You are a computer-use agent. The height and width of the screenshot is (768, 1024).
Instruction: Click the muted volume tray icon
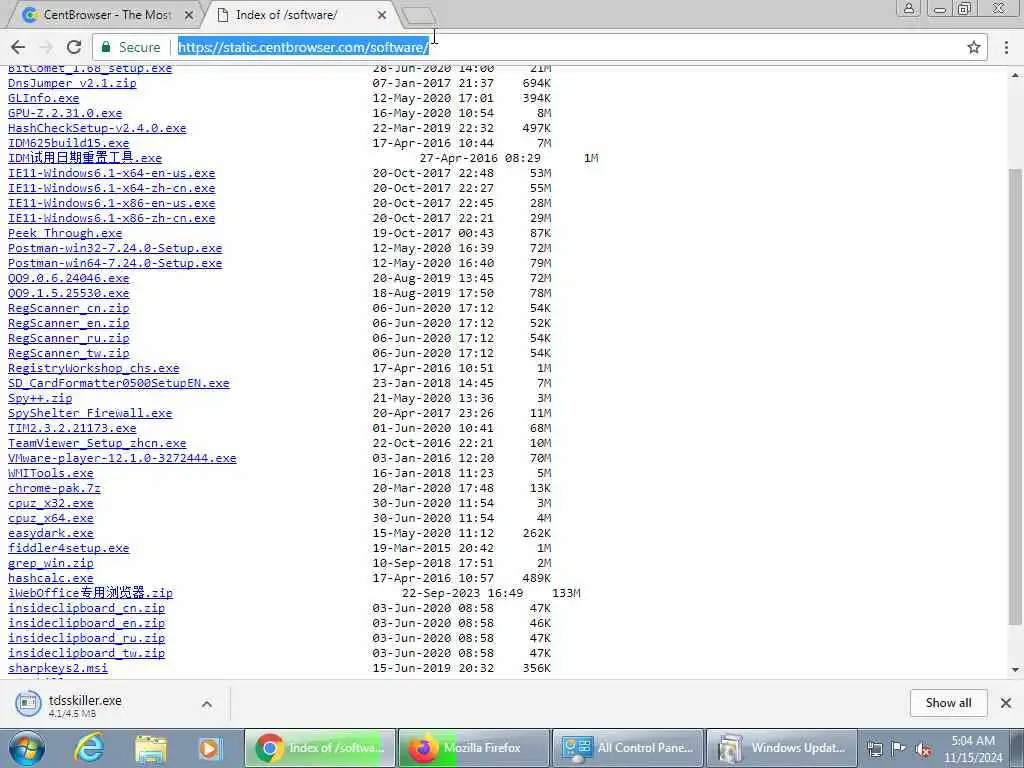(923, 749)
